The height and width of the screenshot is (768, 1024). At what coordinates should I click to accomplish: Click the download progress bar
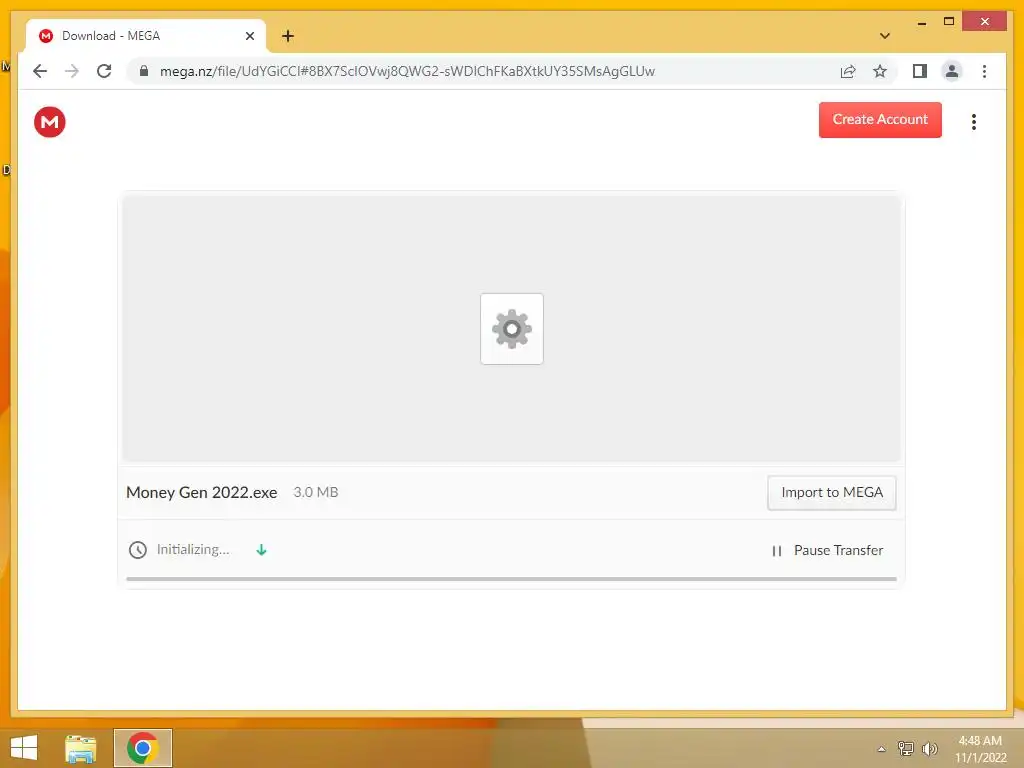511,579
